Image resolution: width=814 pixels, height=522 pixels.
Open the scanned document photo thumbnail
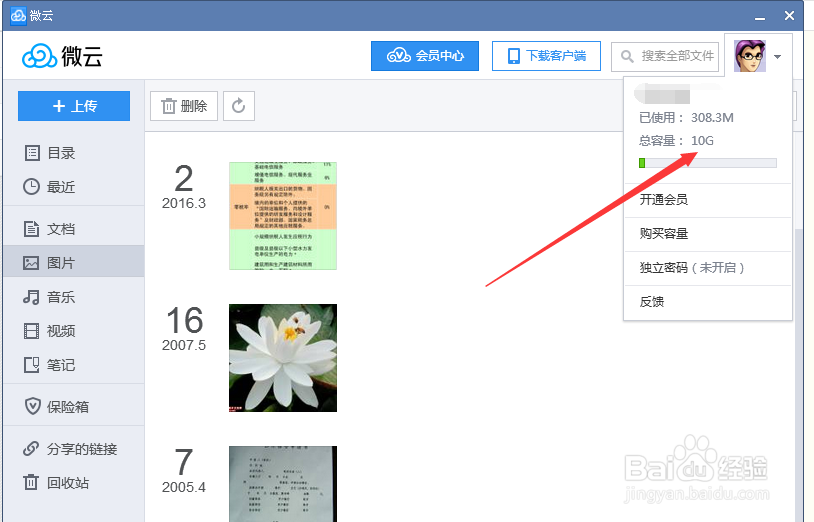pyautogui.click(x=283, y=484)
